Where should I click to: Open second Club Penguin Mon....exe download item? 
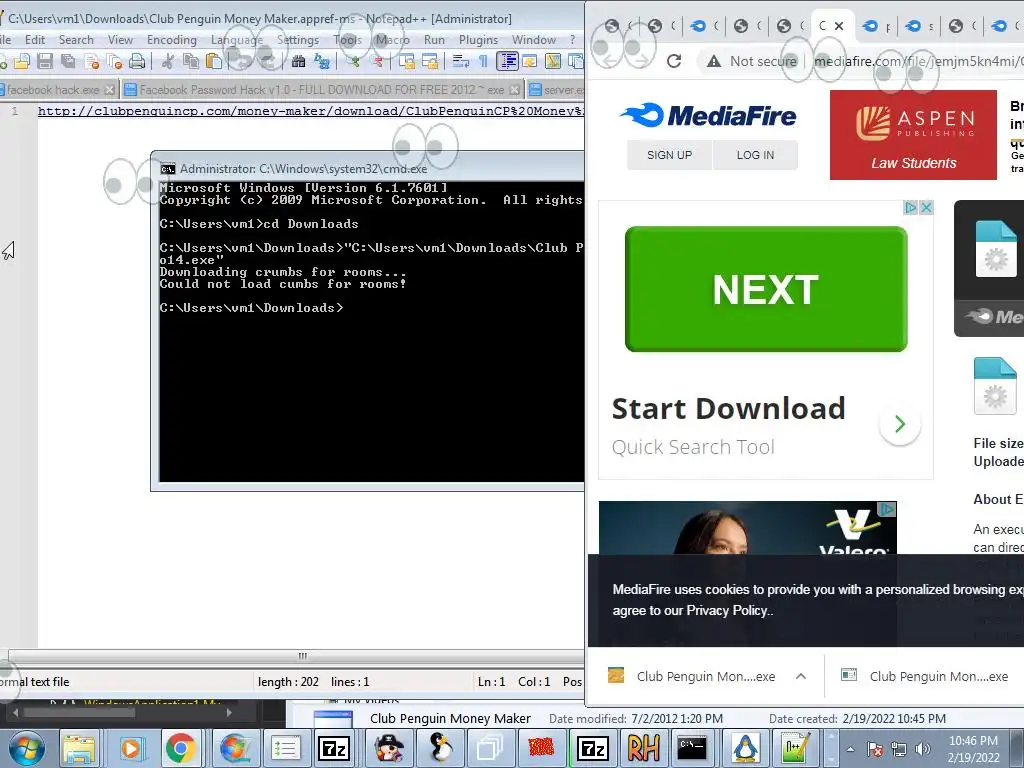927,677
